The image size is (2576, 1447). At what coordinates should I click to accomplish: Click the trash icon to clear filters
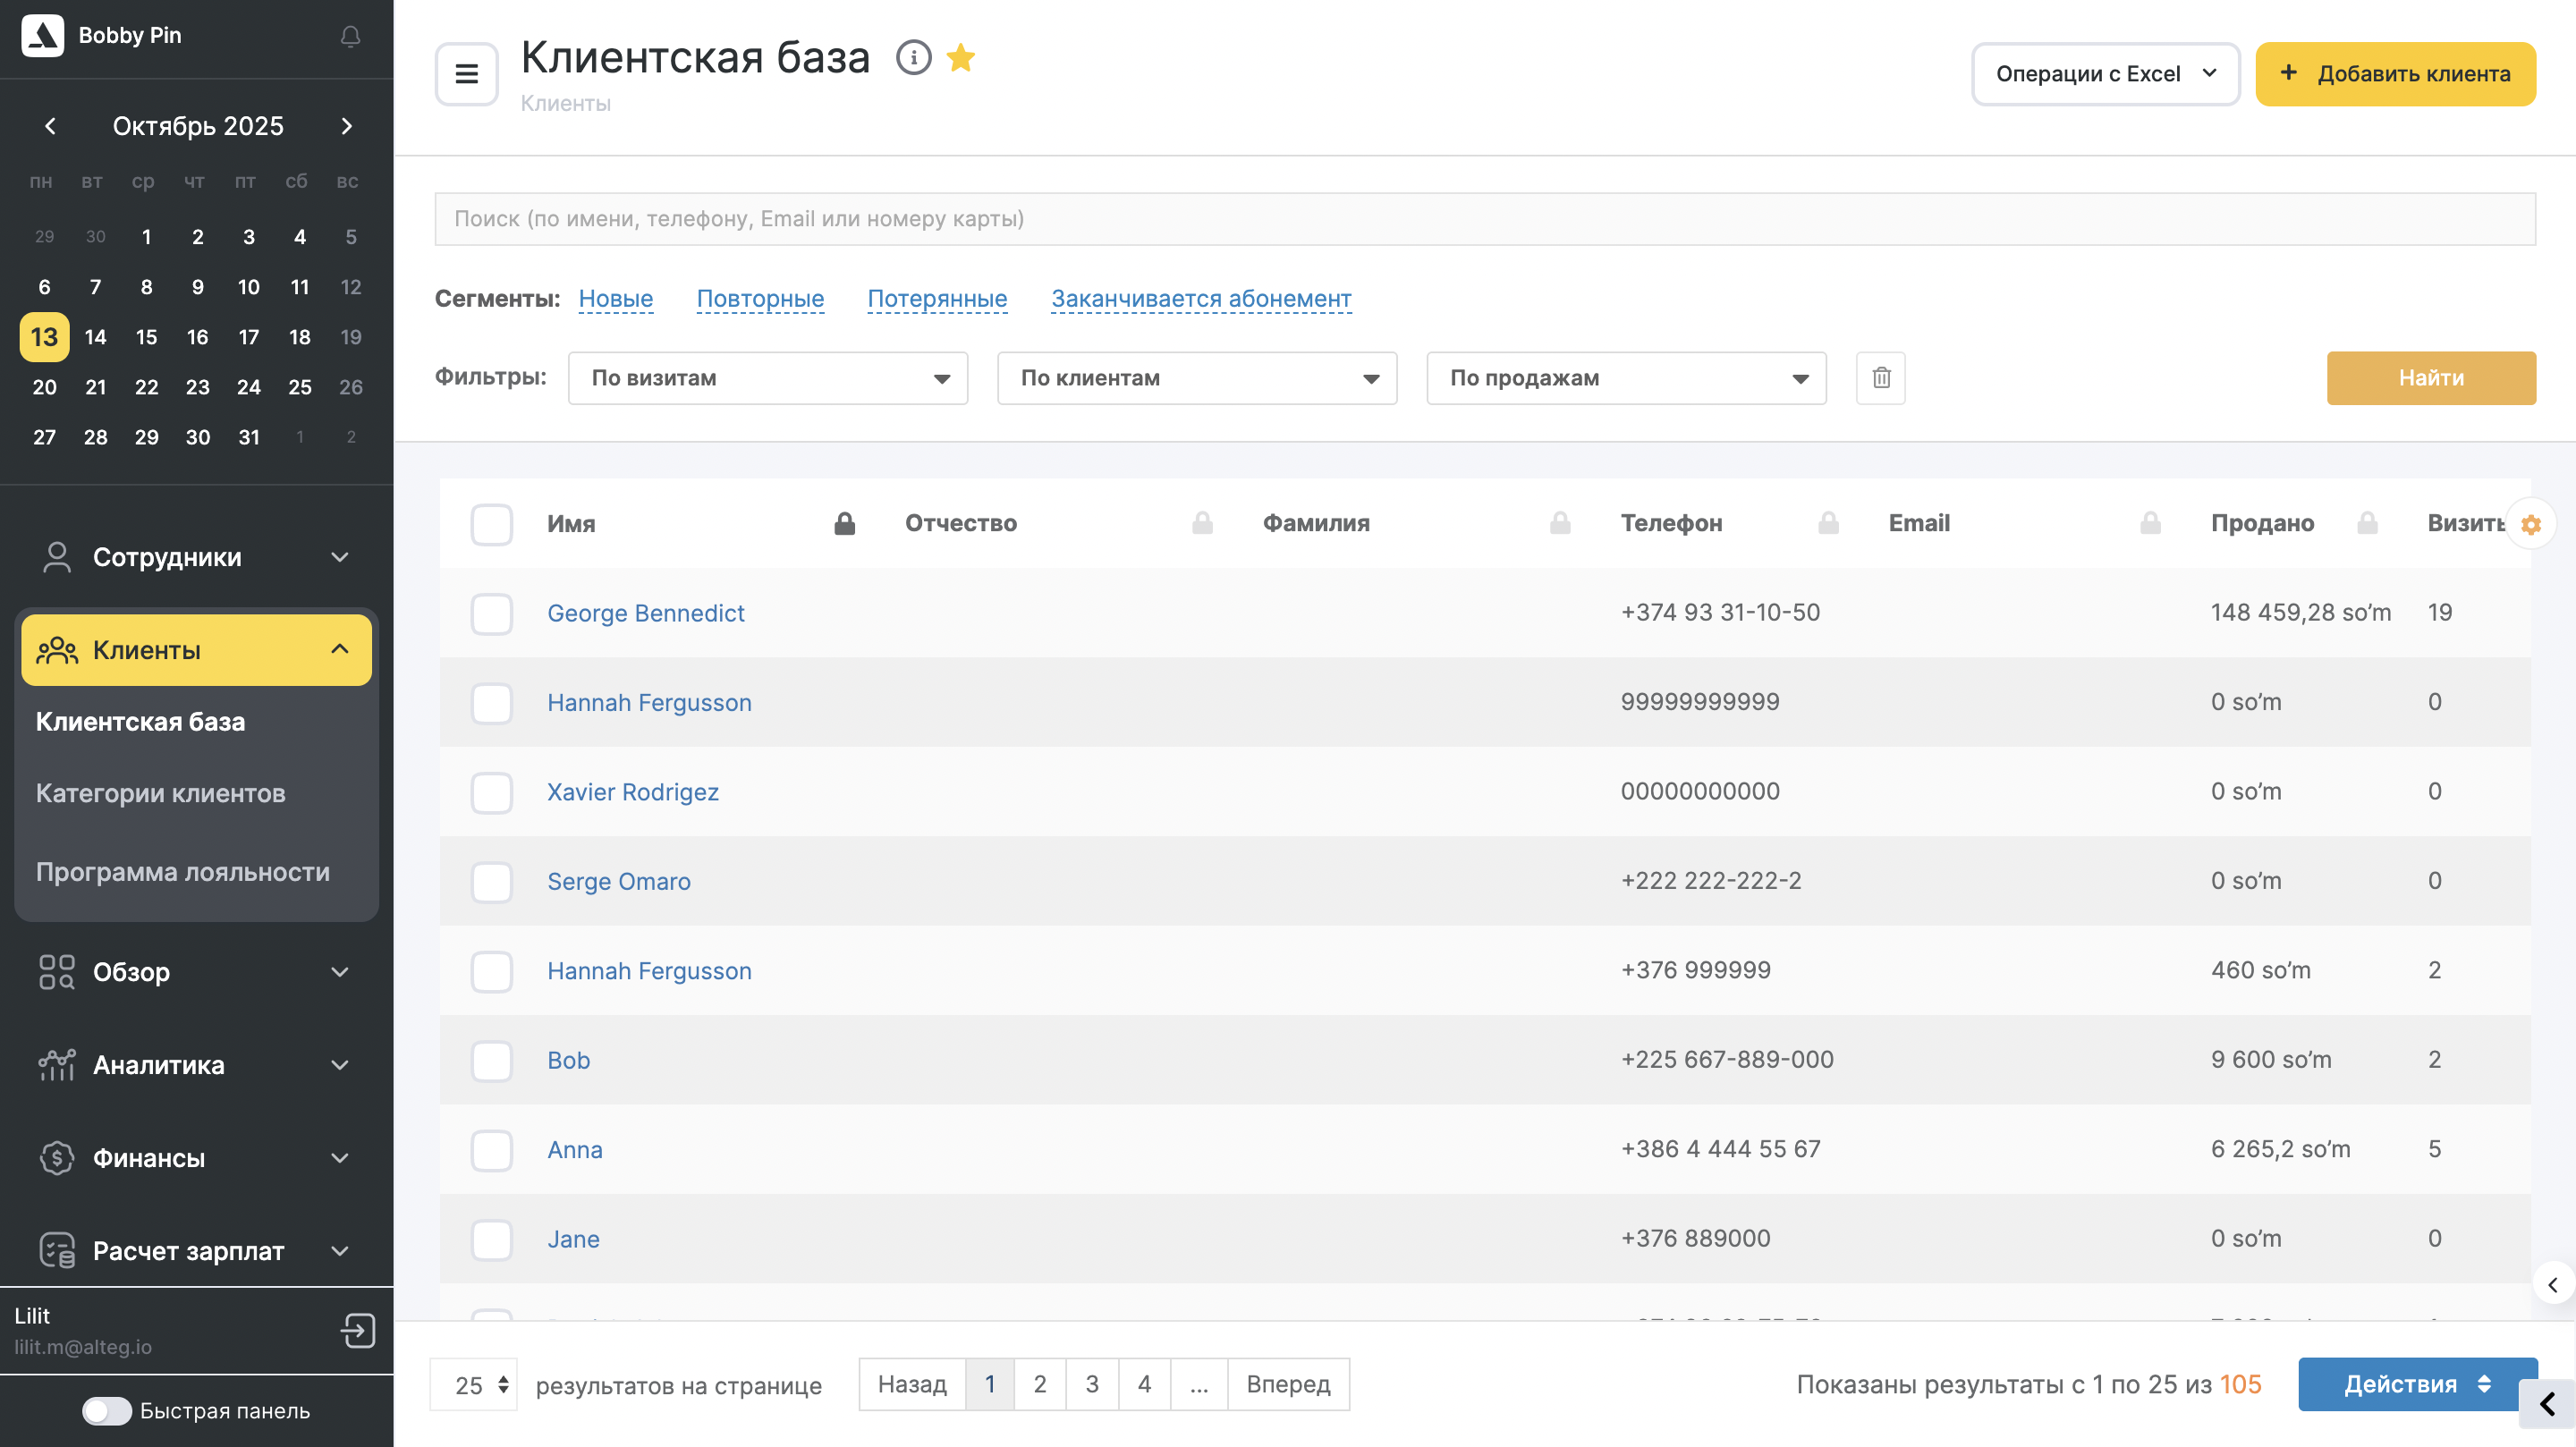[1880, 378]
